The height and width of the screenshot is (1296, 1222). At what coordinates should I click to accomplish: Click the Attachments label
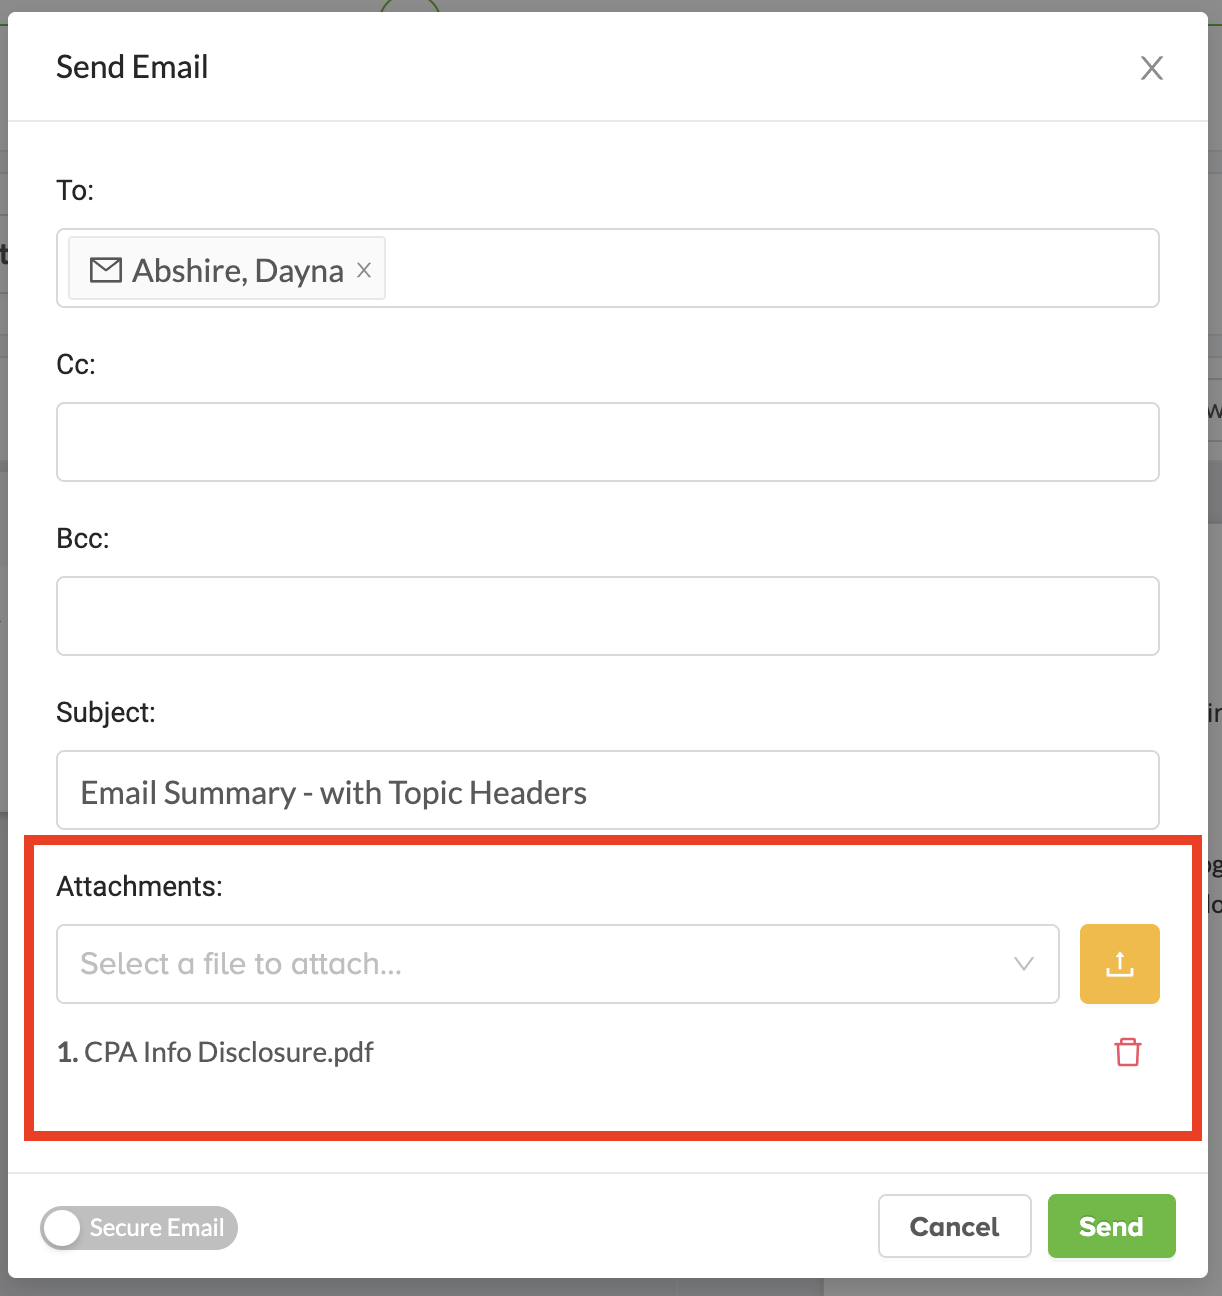[139, 886]
